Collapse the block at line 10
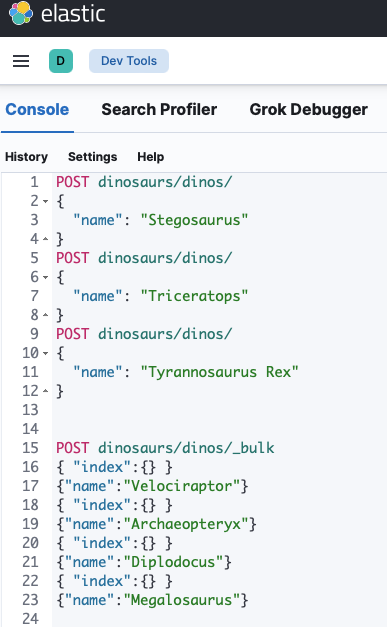Image resolution: width=387 pixels, height=627 pixels. click(x=46, y=353)
